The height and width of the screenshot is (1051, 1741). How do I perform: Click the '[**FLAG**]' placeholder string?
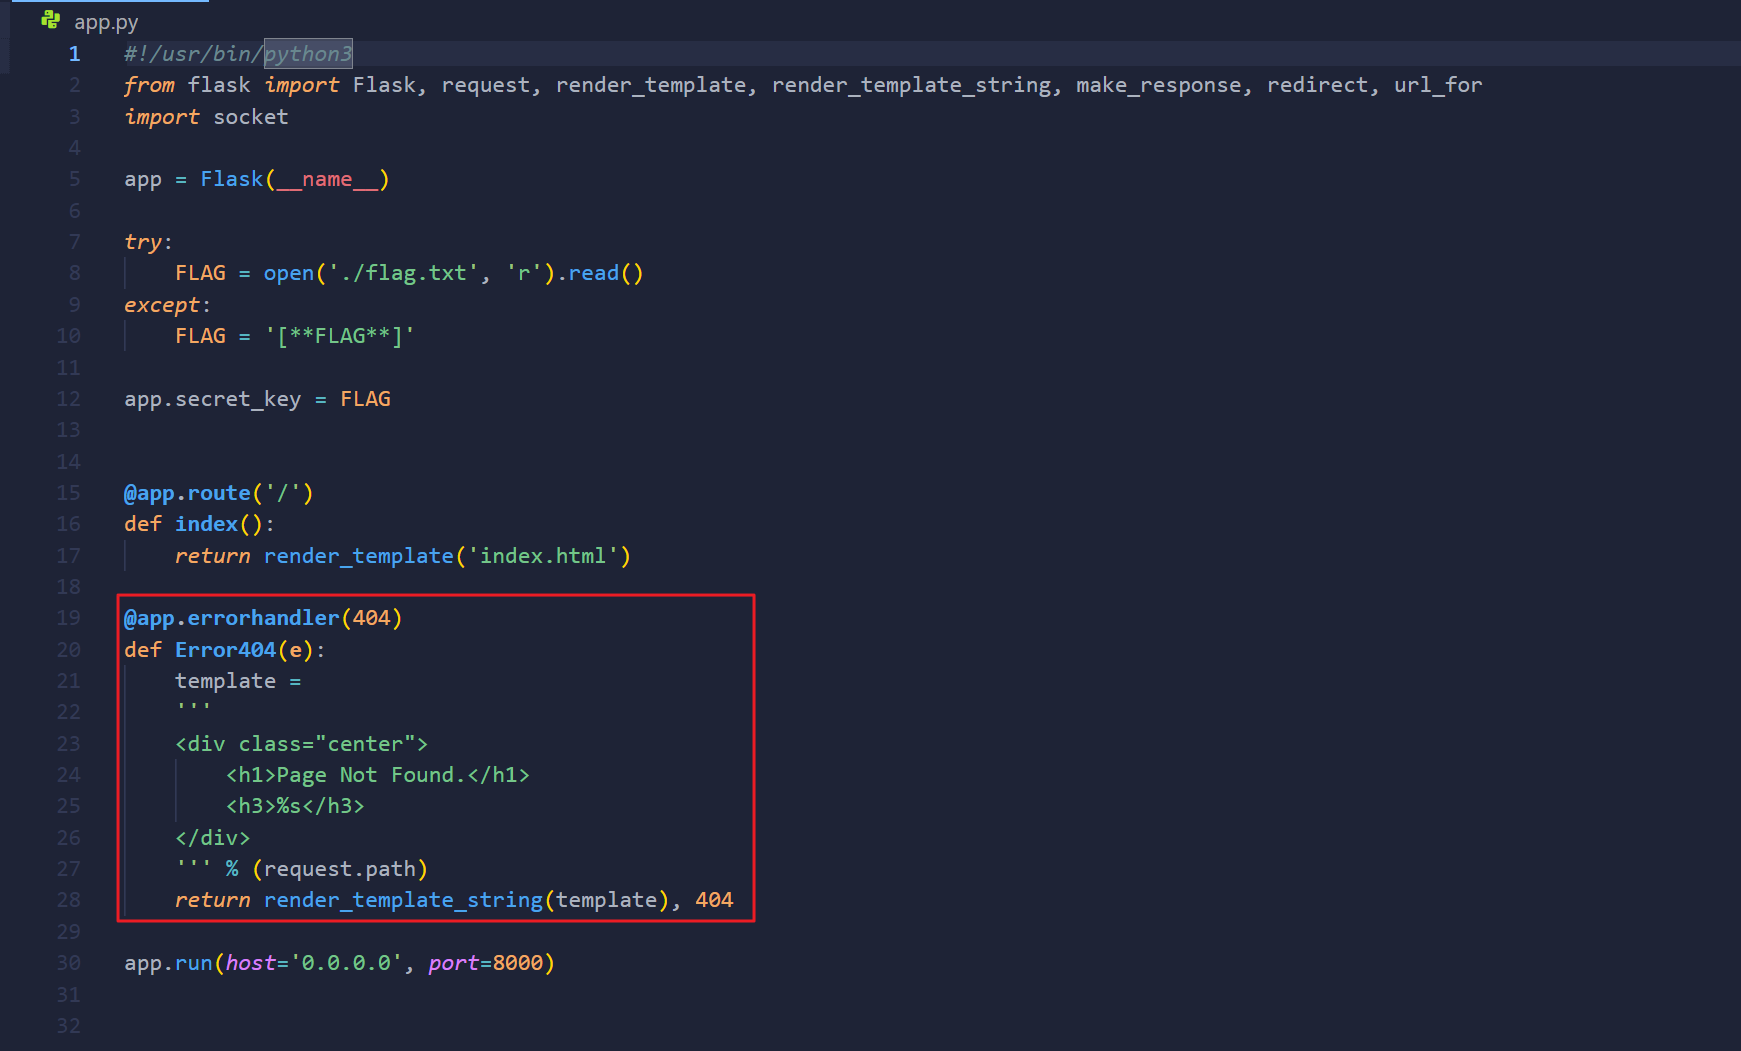click(340, 336)
